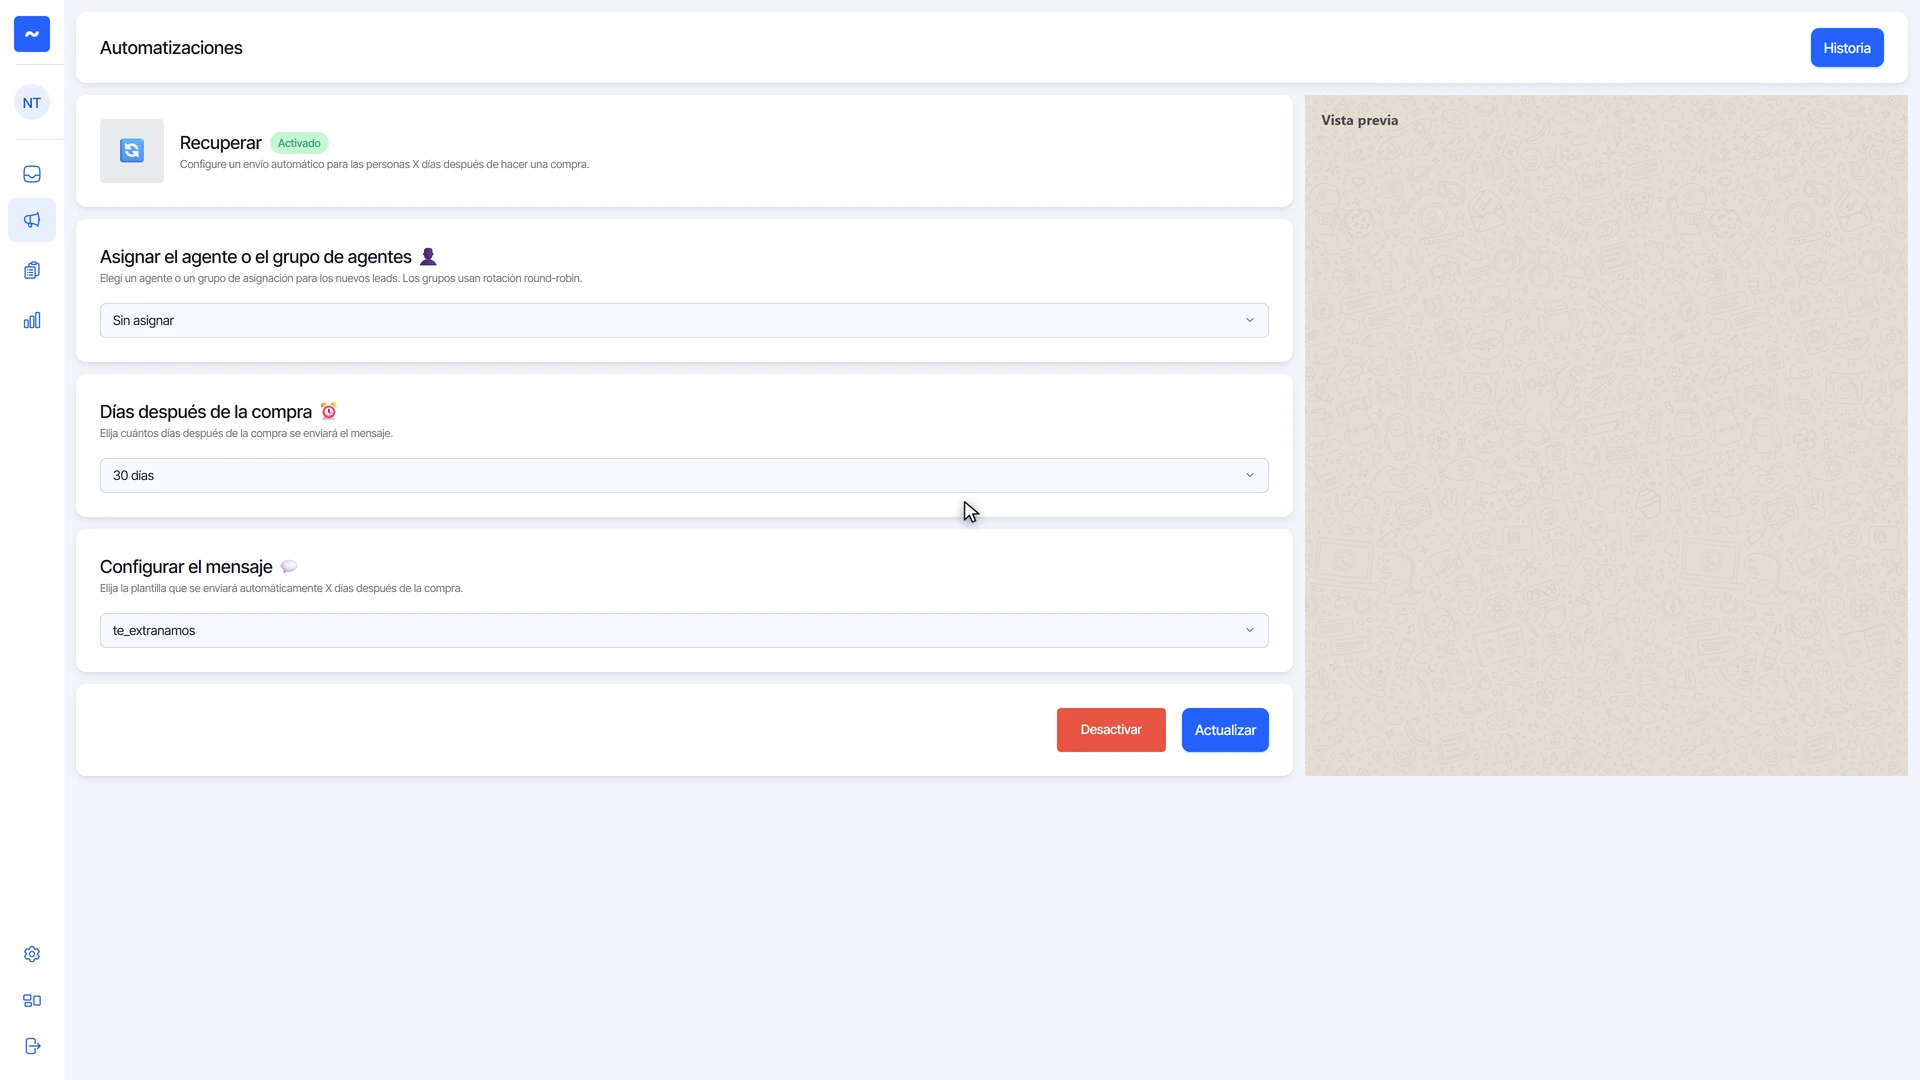Viewport: 1920px width, 1080px height.
Task: Click the layout blocks sidebar icon
Action: click(32, 1000)
